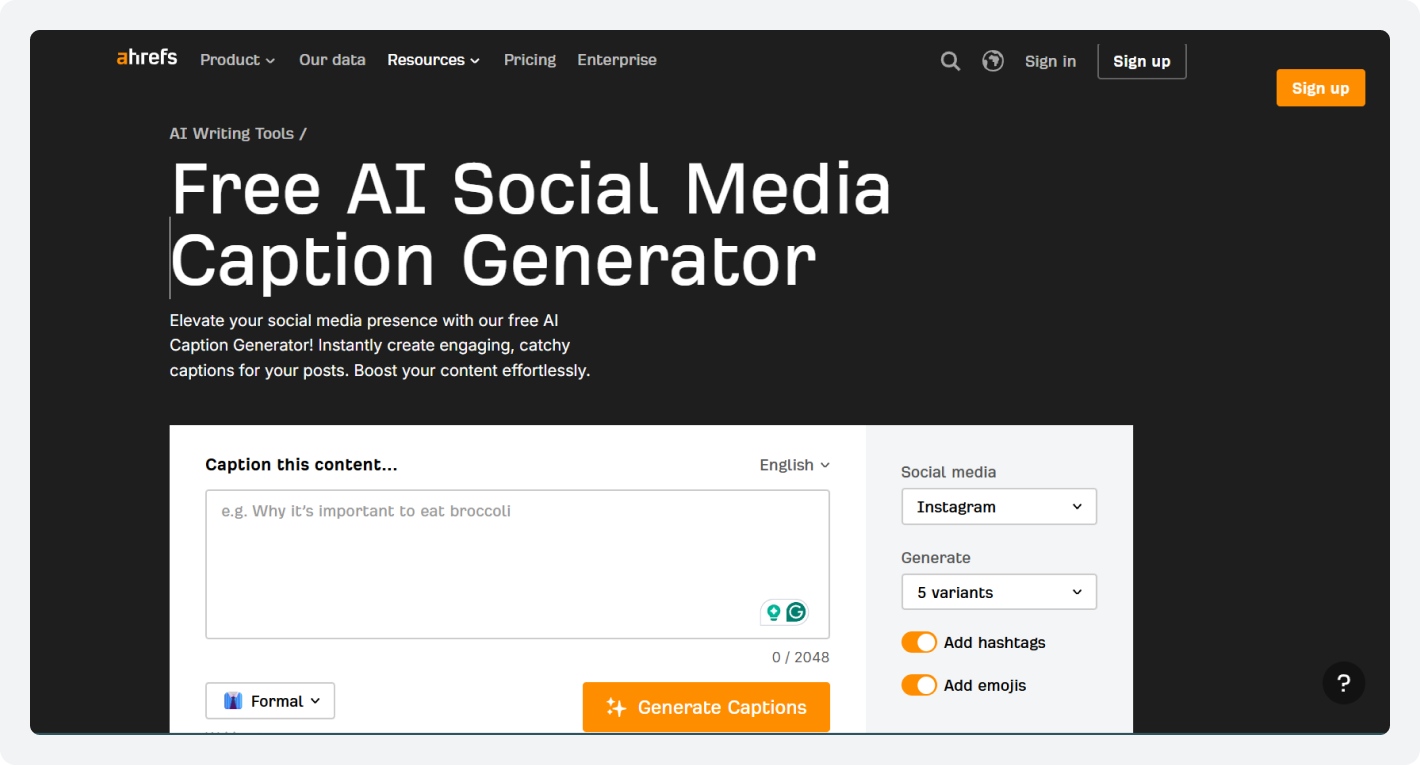Expand the Product menu
Image resolution: width=1420 pixels, height=765 pixels.
(x=238, y=60)
